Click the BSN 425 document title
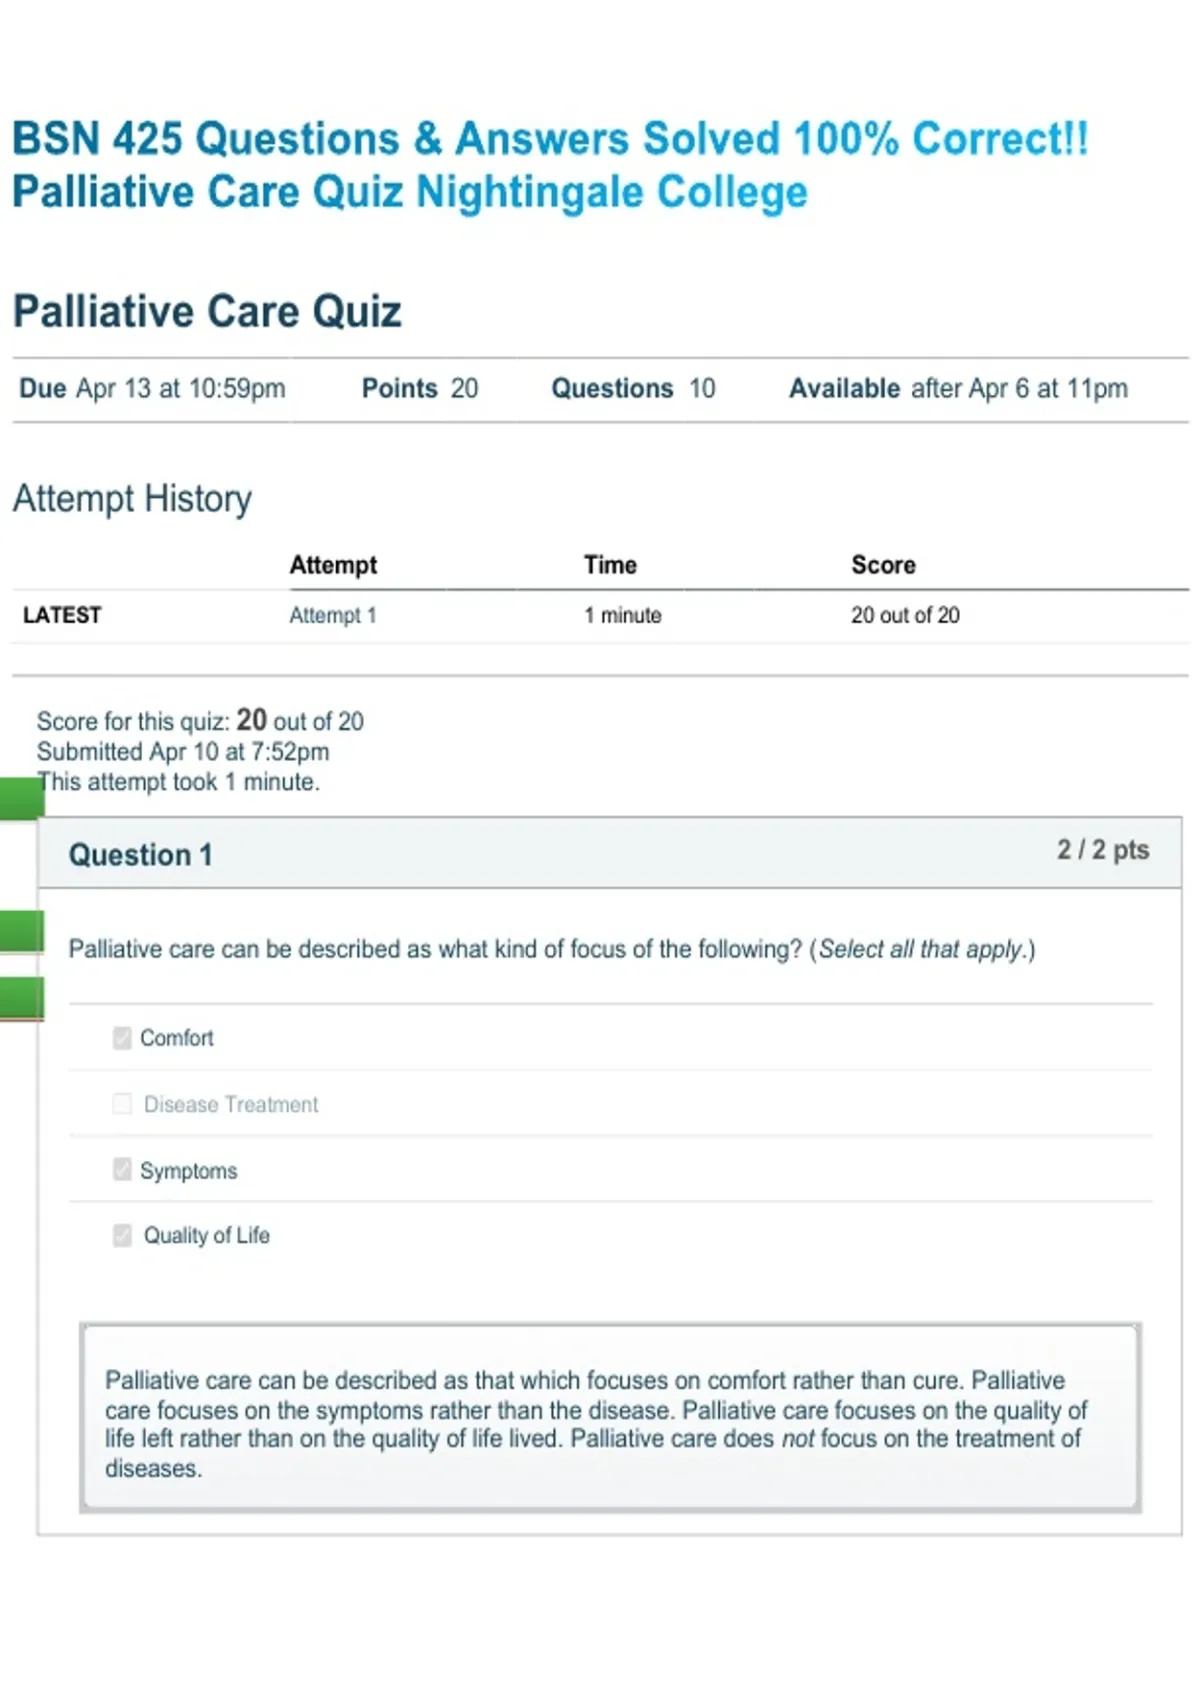 tap(550, 165)
